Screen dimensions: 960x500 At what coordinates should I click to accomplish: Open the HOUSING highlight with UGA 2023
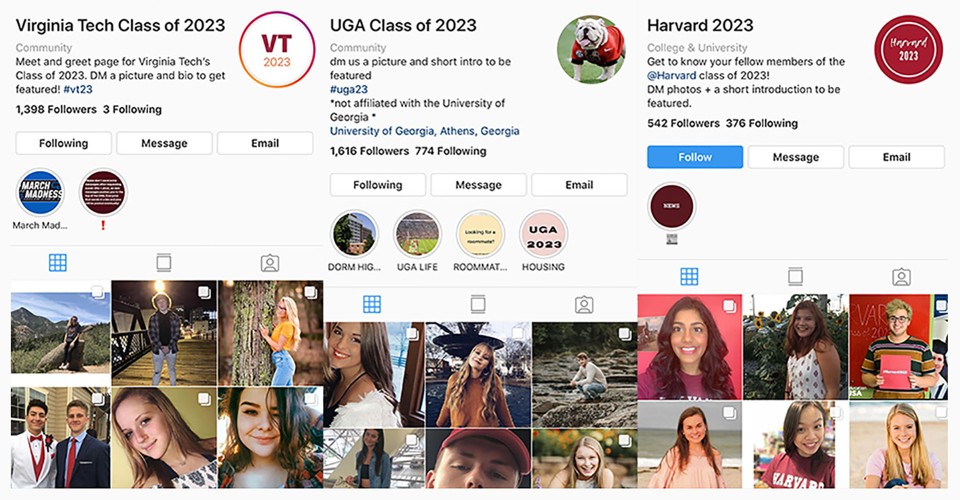(x=544, y=234)
